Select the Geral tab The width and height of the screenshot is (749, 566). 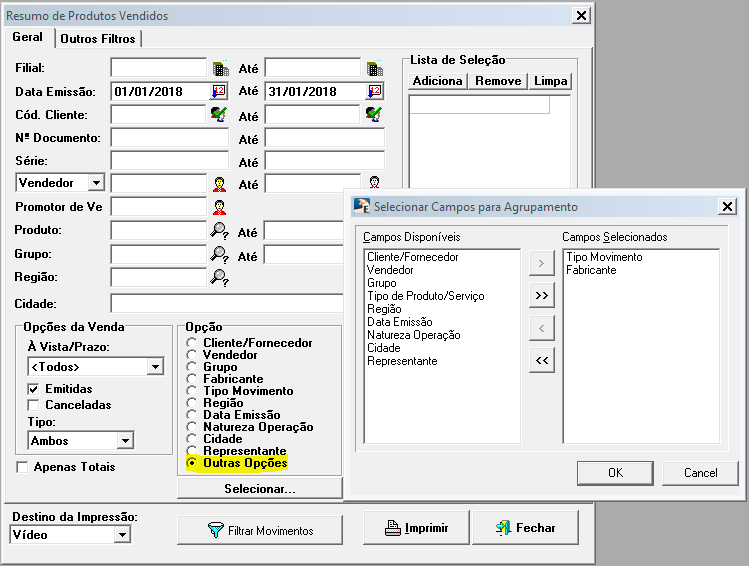[x=27, y=38]
